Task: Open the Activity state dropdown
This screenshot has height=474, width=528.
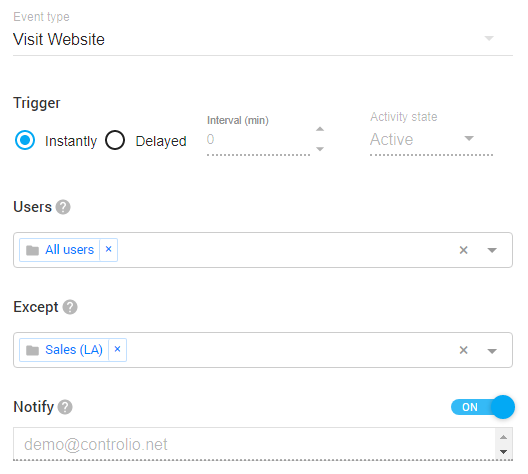Action: point(431,139)
